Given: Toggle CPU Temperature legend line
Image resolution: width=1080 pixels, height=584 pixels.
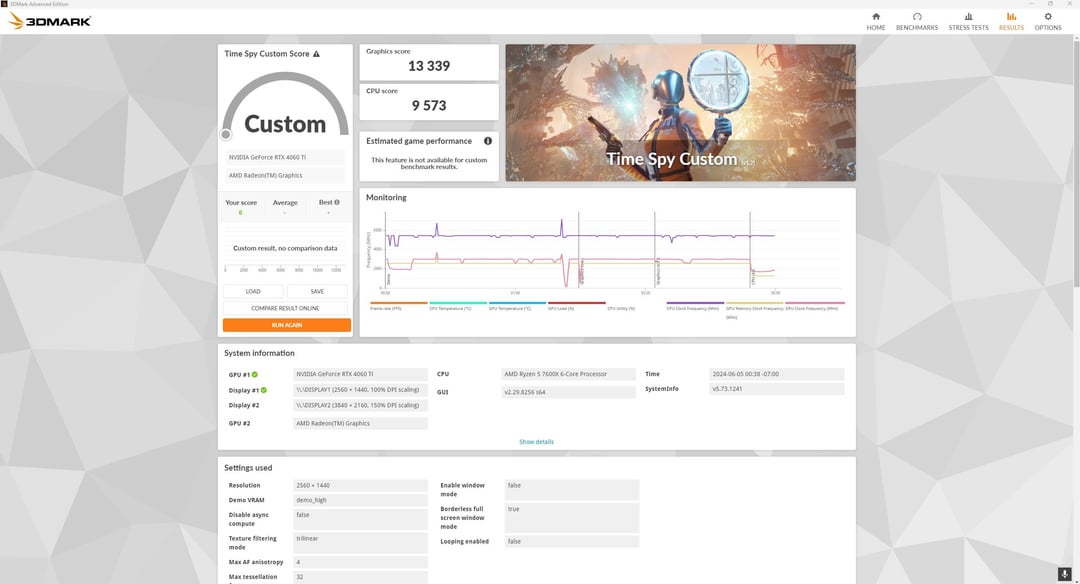Looking at the screenshot, I should coord(458,305).
